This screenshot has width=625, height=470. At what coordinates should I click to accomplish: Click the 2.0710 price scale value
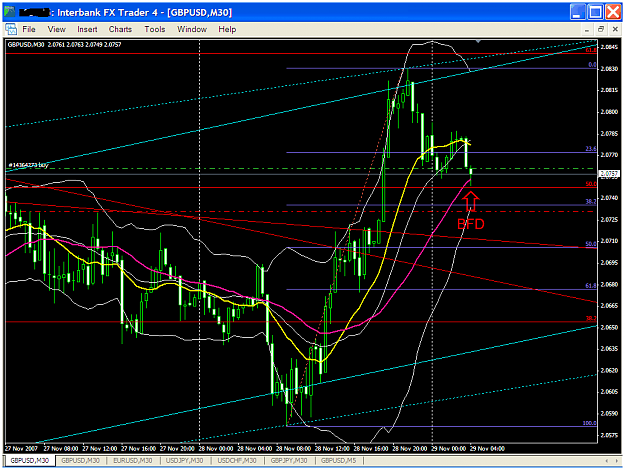point(609,241)
